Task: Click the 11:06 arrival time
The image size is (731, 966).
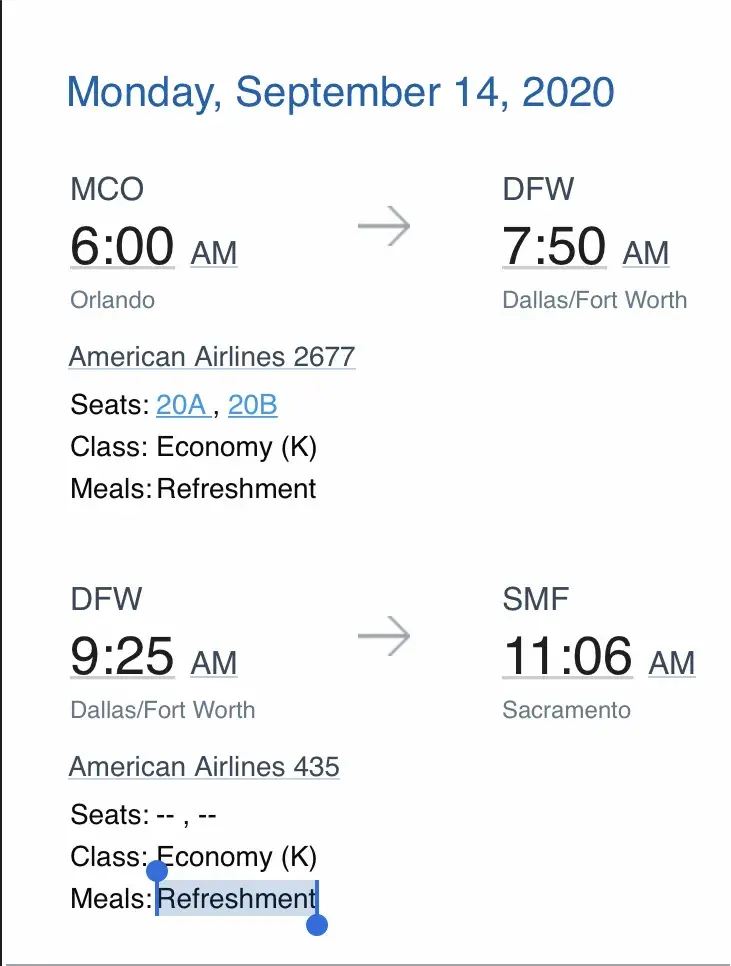Action: coord(567,656)
